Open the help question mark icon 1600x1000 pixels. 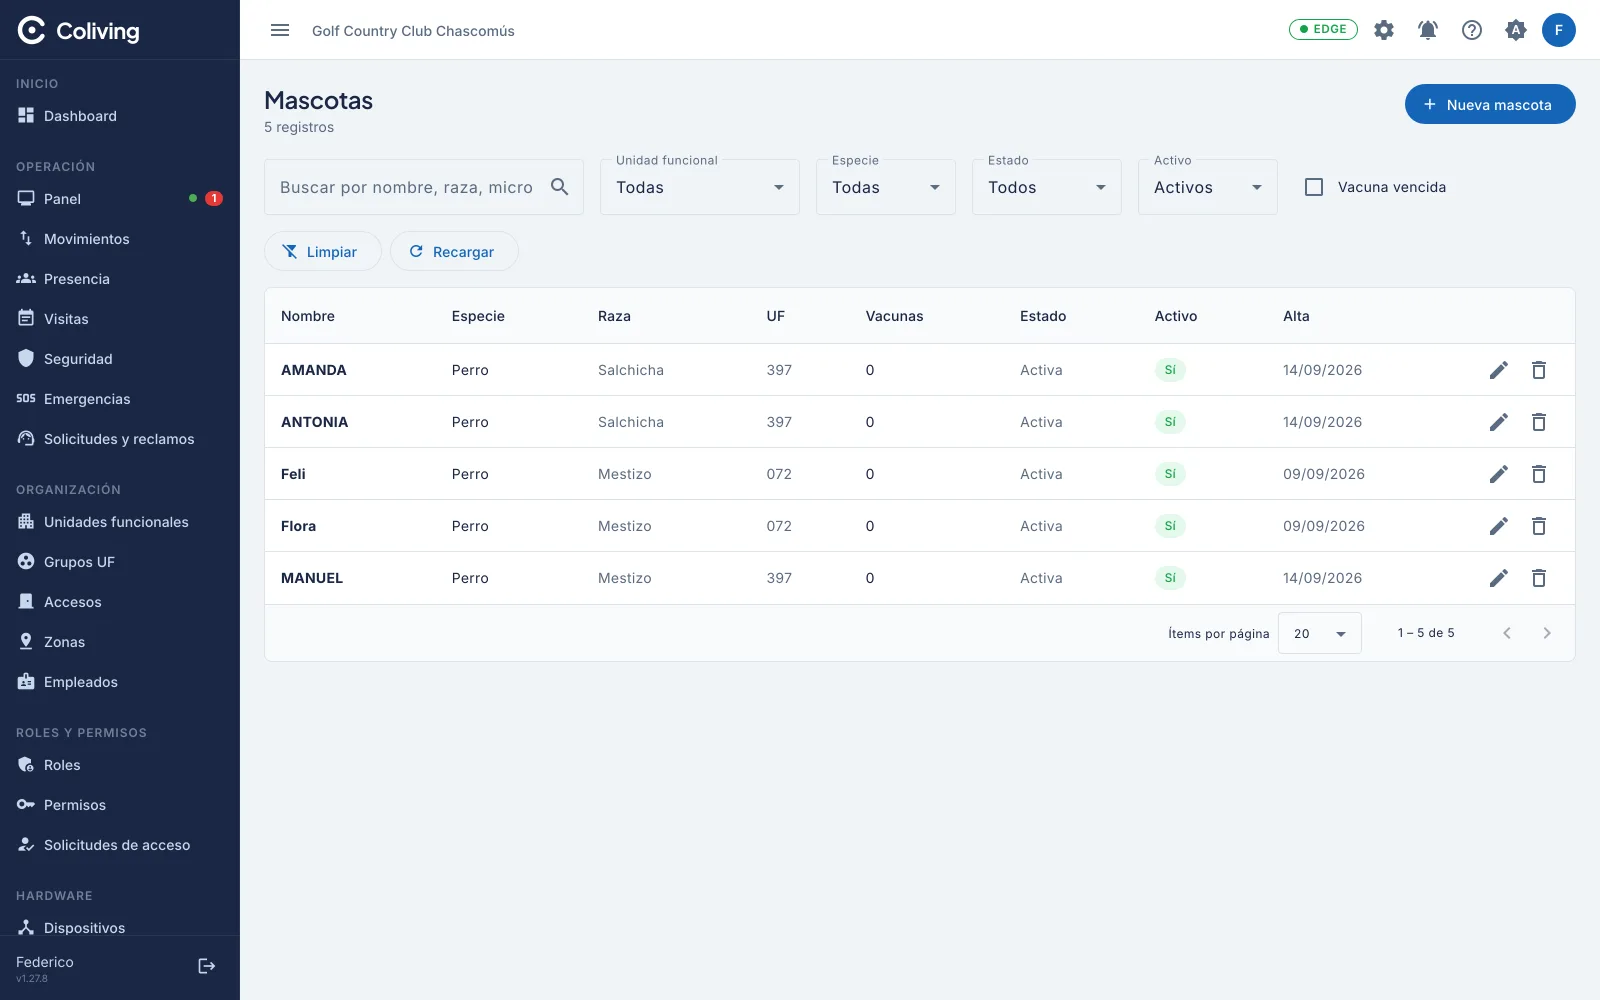(x=1472, y=30)
